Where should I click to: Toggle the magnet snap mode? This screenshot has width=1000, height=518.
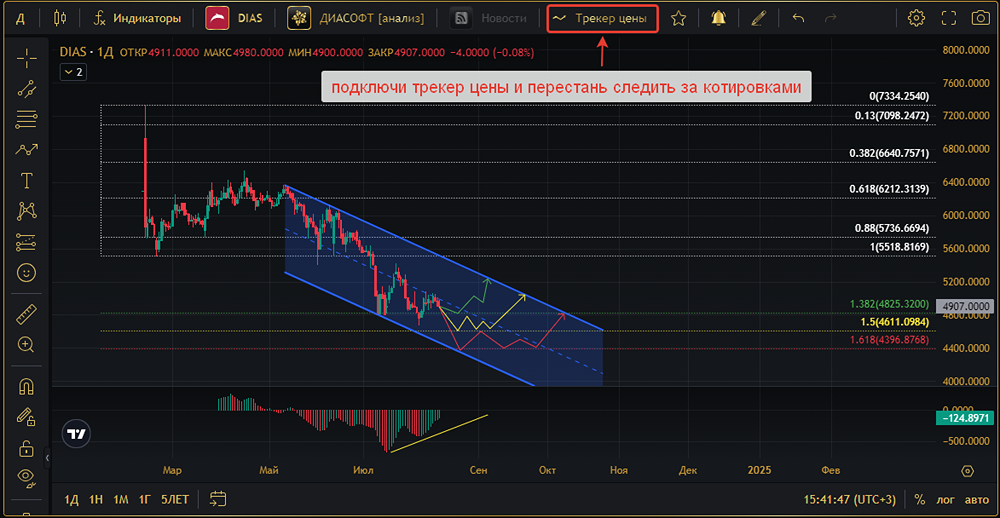pyautogui.click(x=26, y=387)
